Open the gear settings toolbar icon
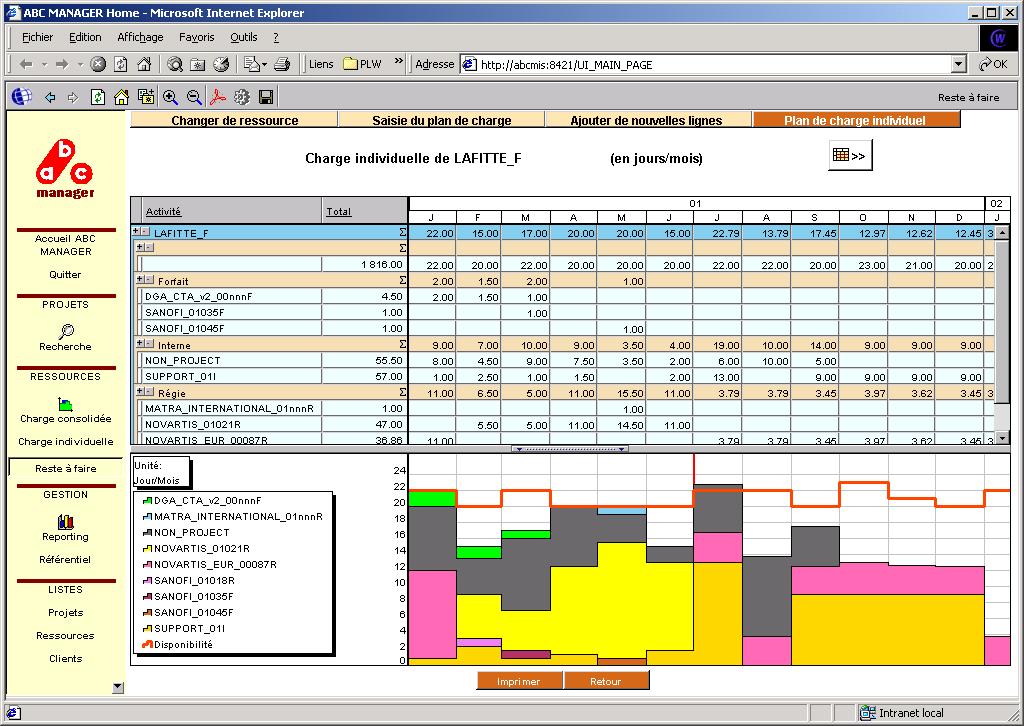 [242, 97]
